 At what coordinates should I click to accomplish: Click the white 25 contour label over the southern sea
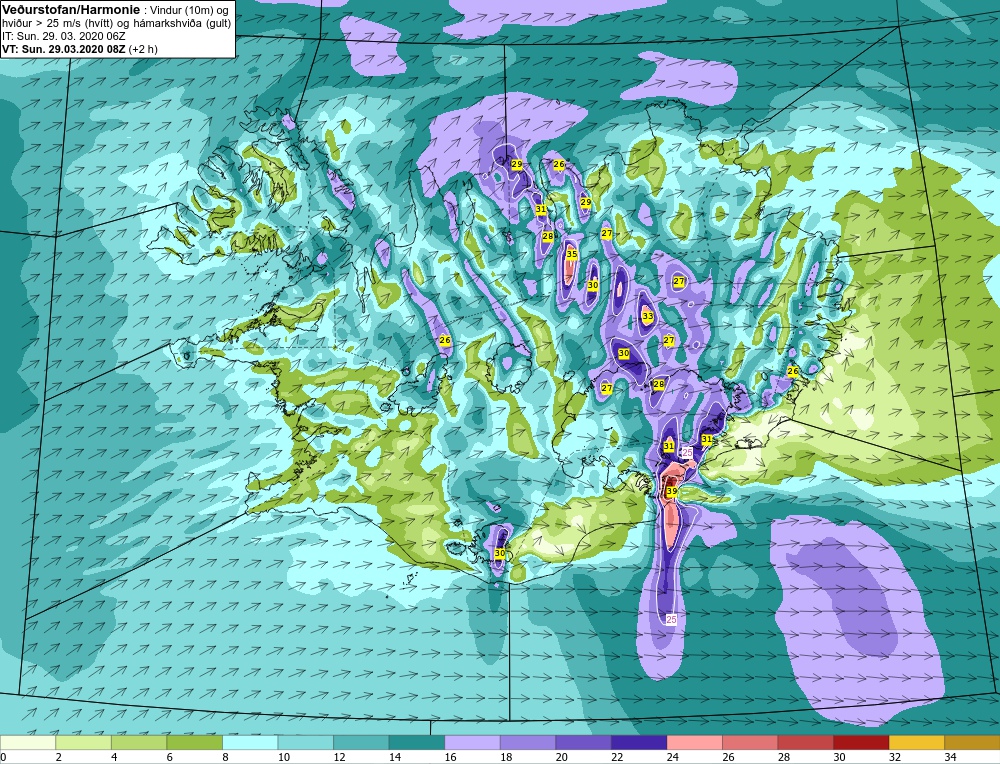point(671,619)
